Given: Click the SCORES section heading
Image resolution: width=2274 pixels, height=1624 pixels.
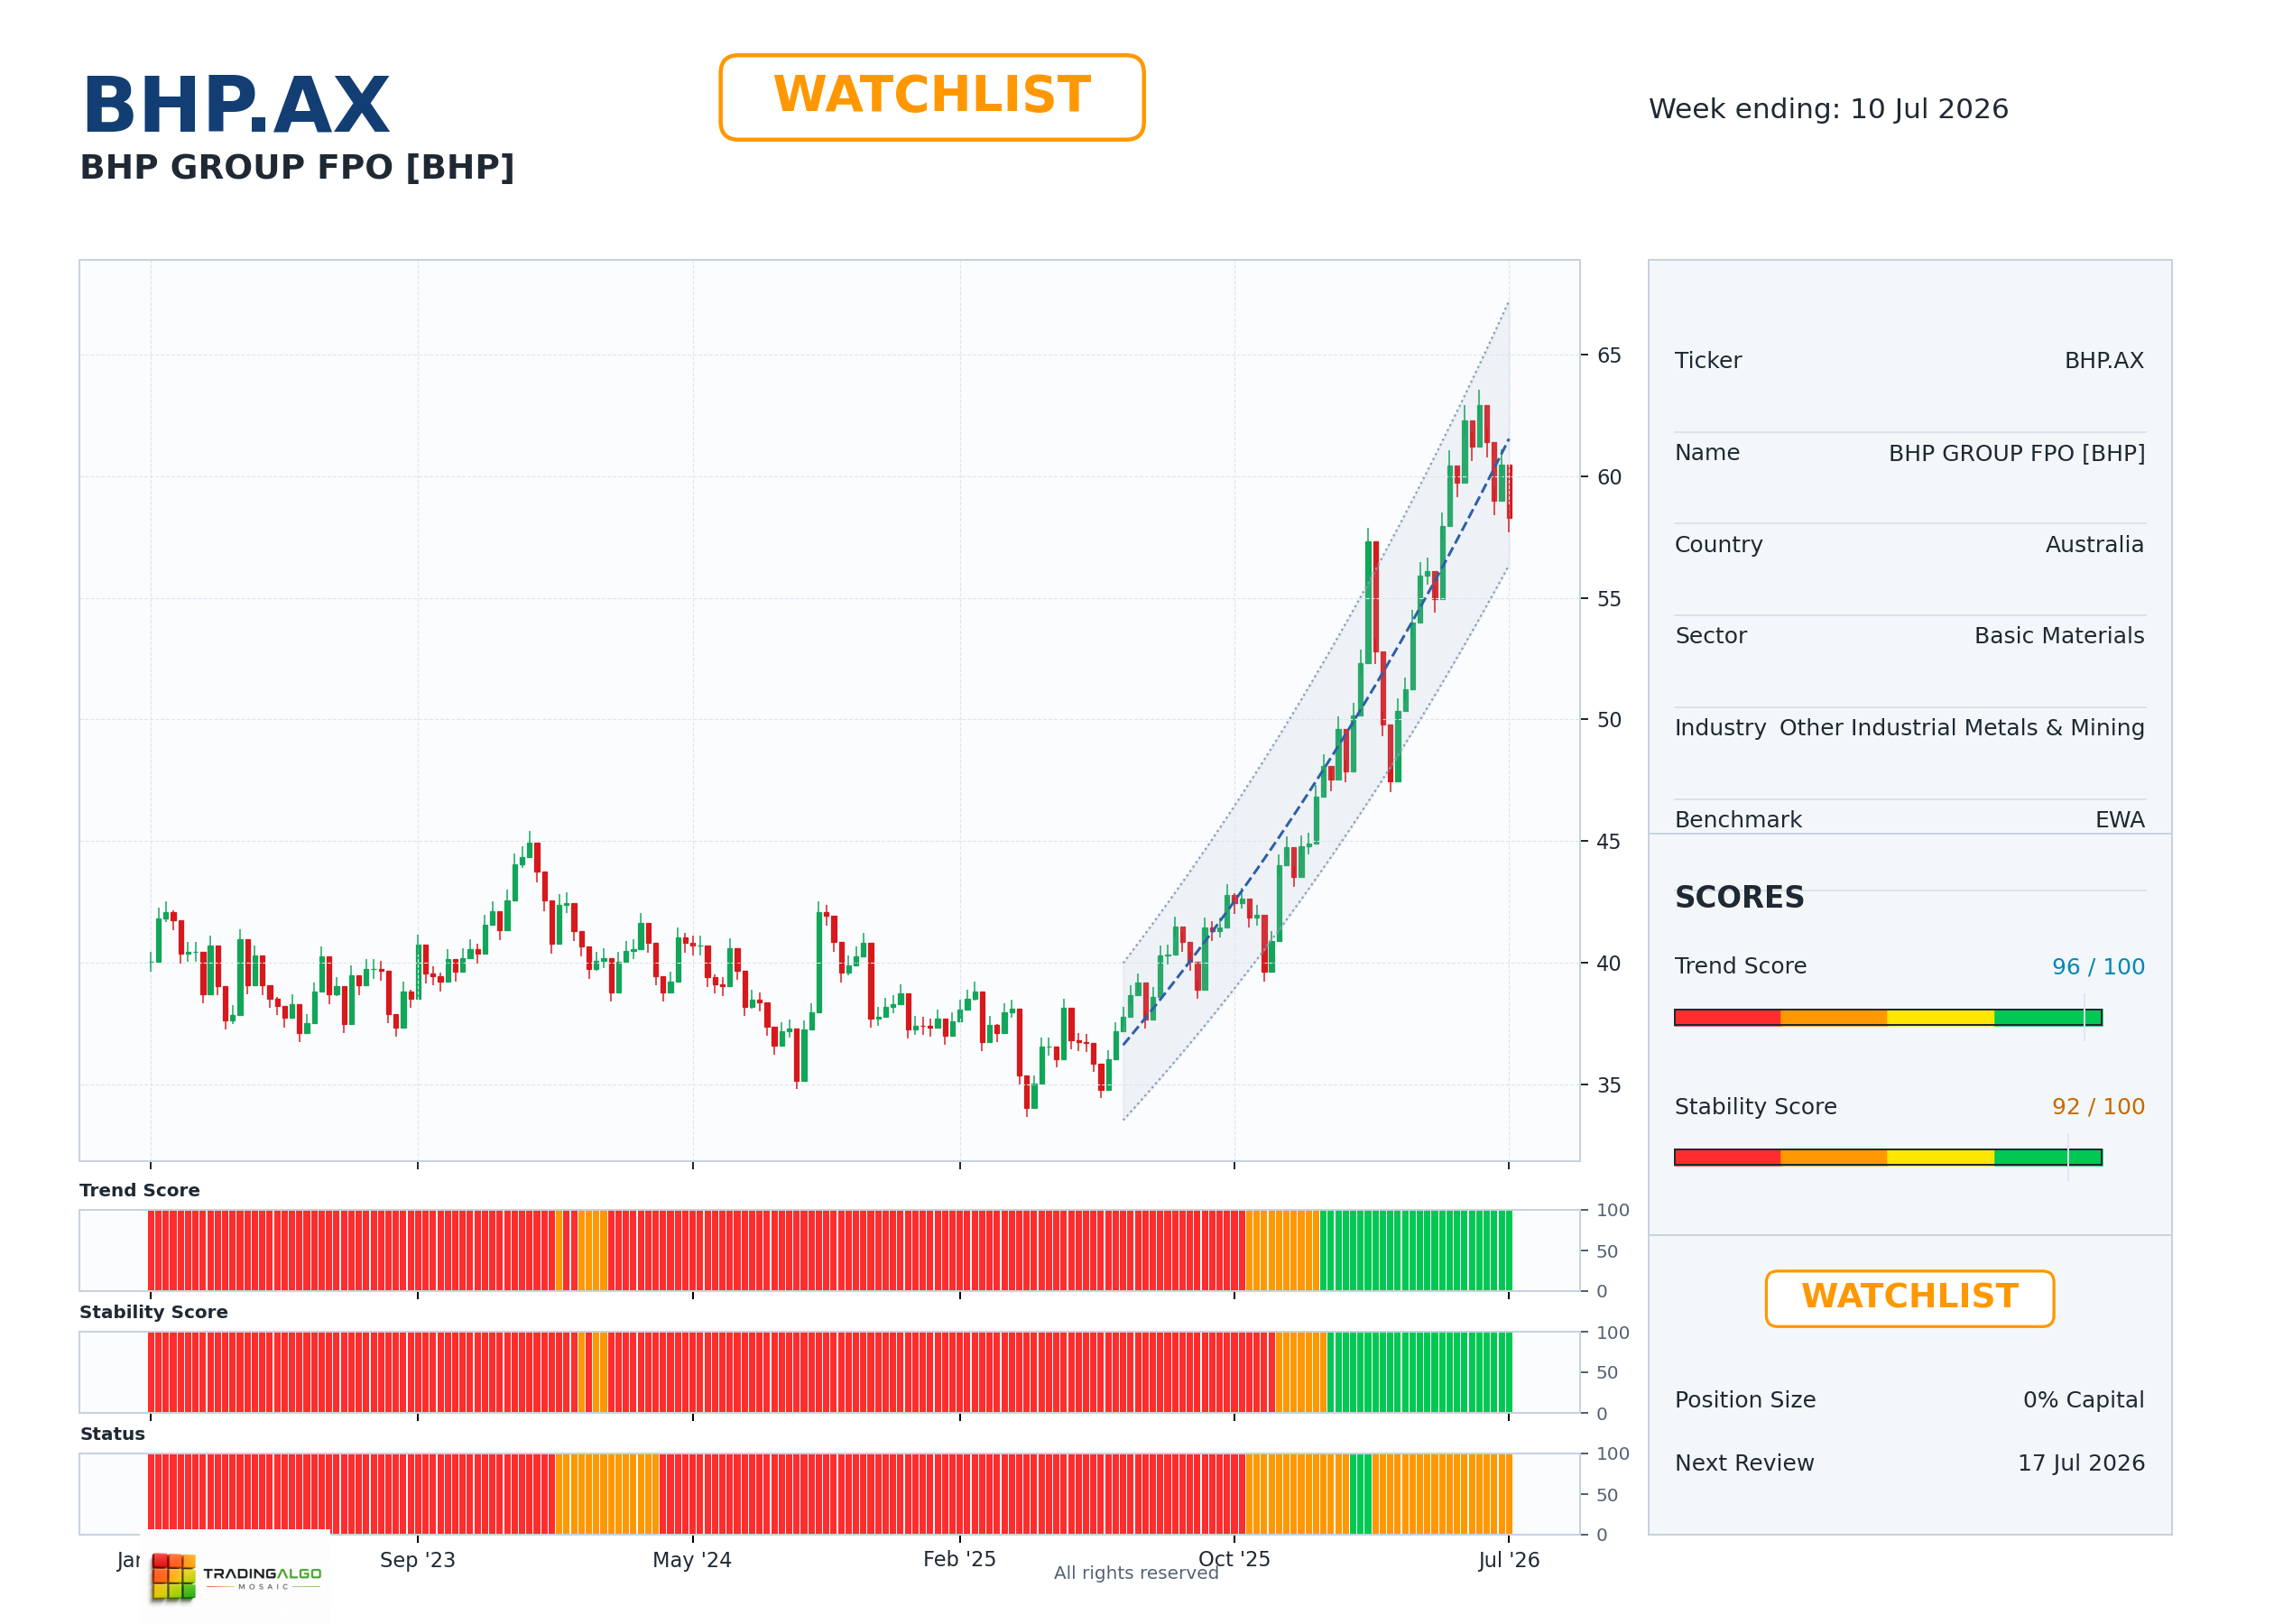Looking at the screenshot, I should pos(1739,897).
